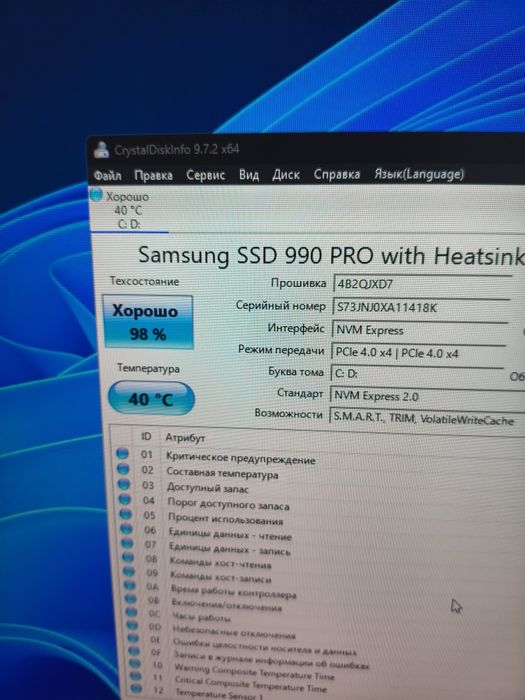Viewport: 525px width, 700px height.
Task: Click status orb of Время работы контроллера row
Action: click(129, 585)
